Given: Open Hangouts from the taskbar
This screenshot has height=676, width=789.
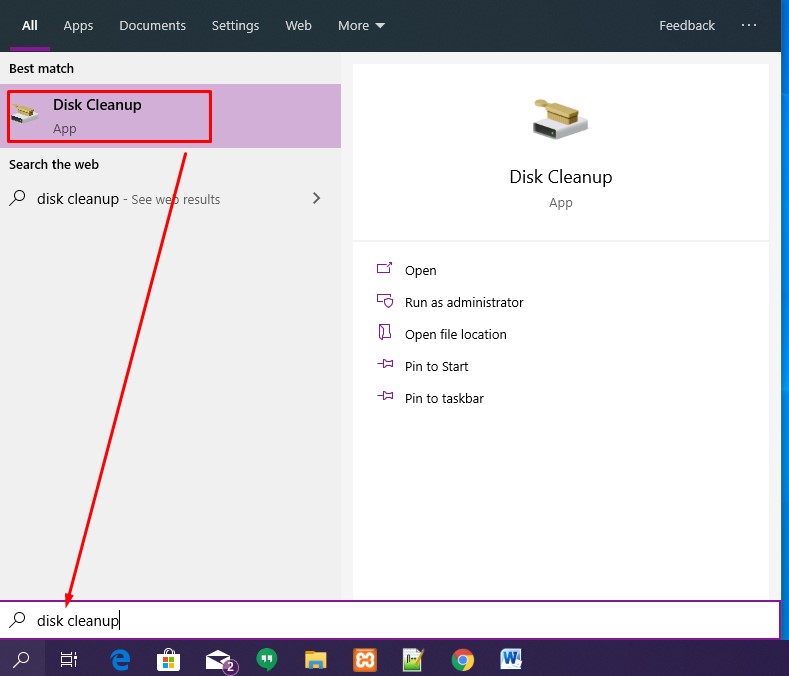Looking at the screenshot, I should click(267, 659).
